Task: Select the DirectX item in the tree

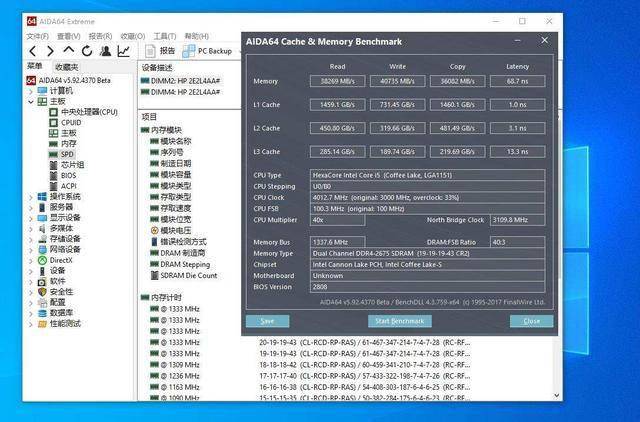Action: [x=62, y=259]
